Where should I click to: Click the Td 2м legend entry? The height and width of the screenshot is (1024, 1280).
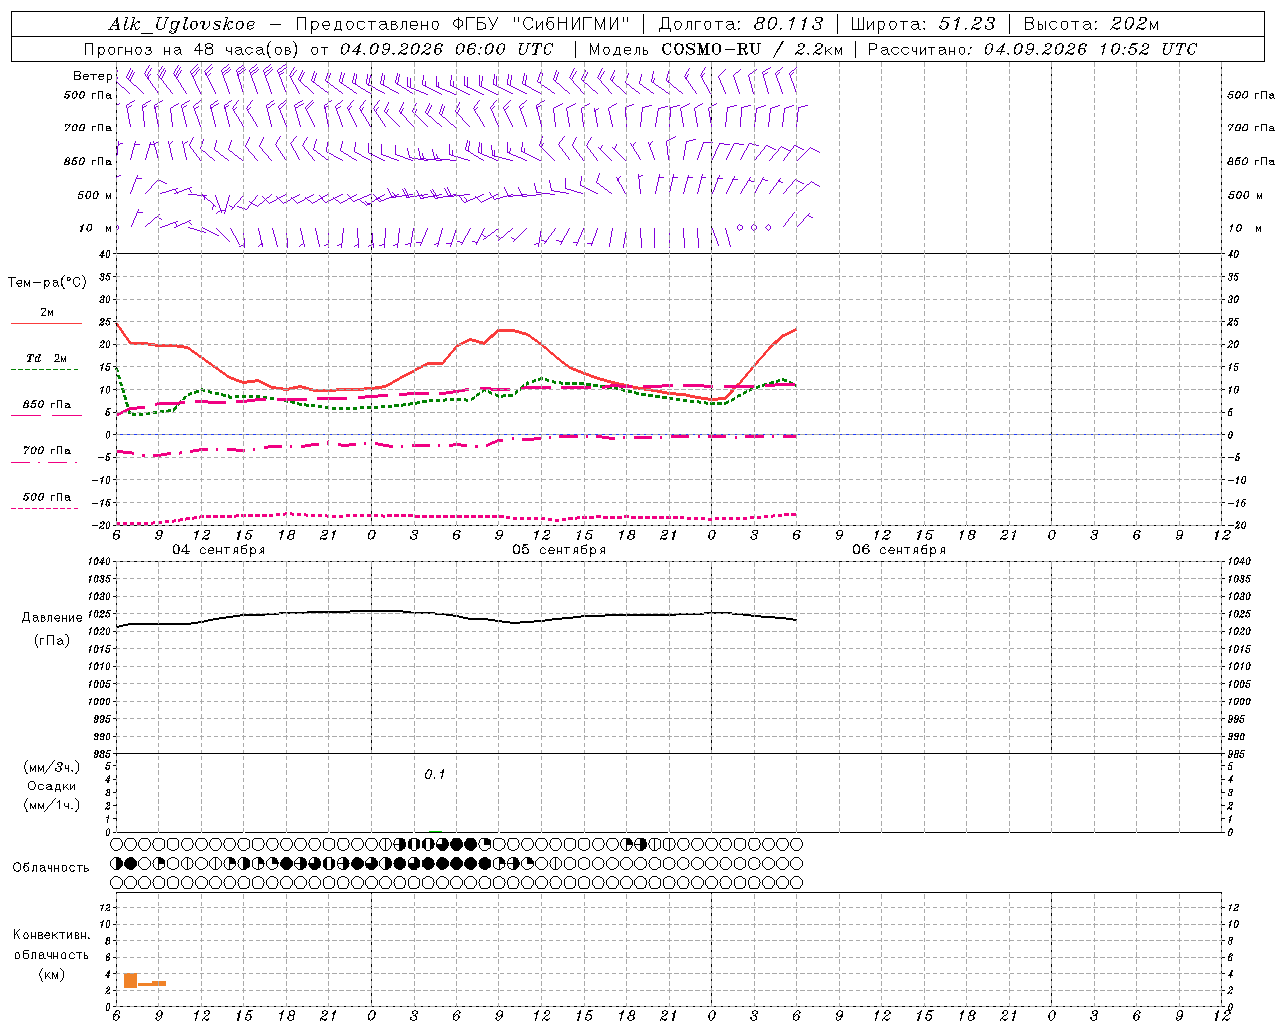pyautogui.click(x=46, y=358)
